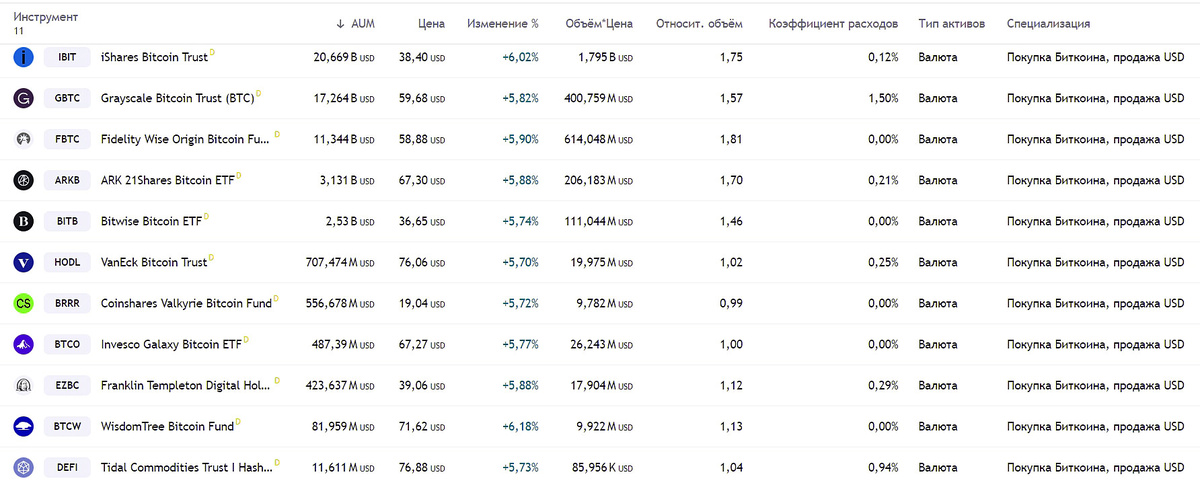Click the VanEck HODL logo icon
Screen dimensions: 1200x487
(x=23, y=262)
